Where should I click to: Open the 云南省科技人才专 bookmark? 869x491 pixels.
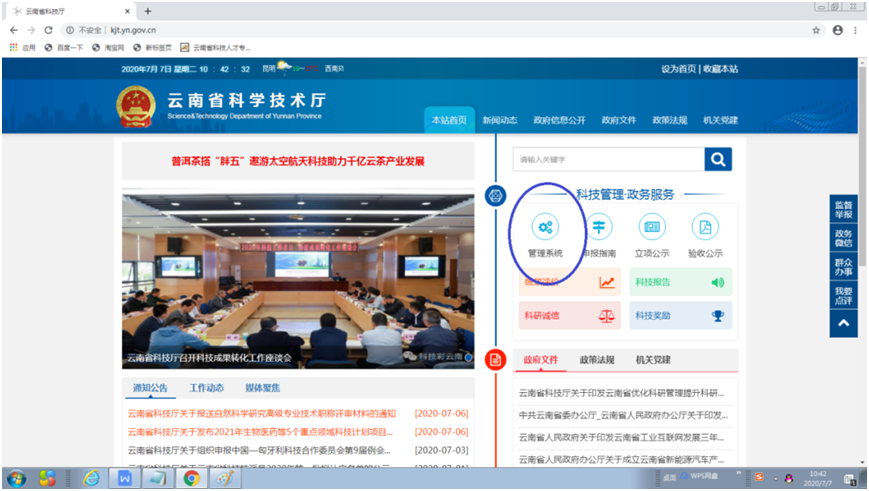[x=216, y=48]
